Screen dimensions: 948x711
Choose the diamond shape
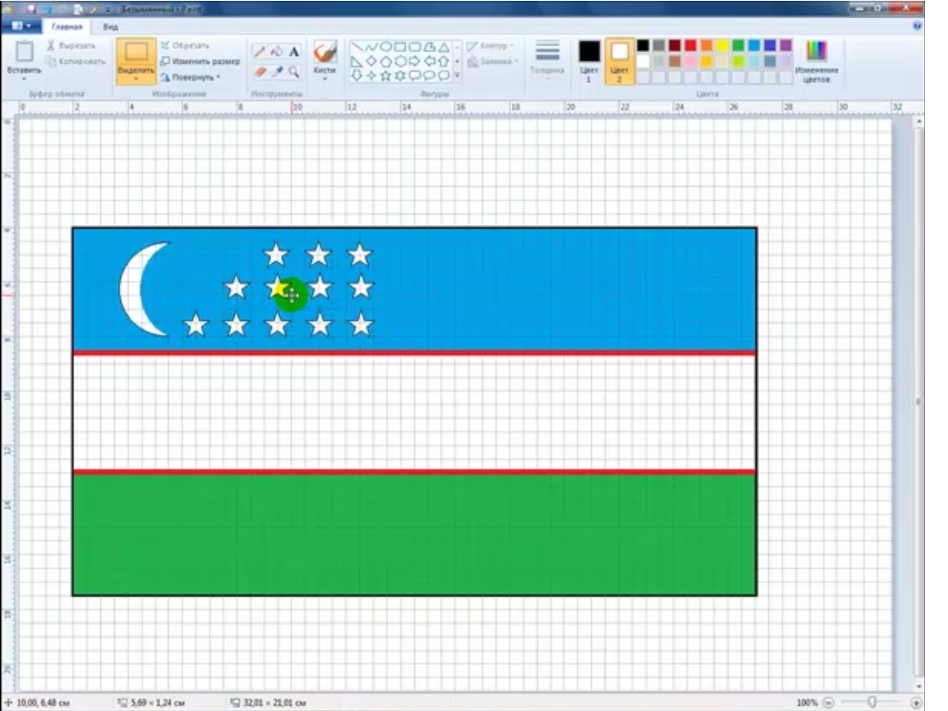pos(371,61)
